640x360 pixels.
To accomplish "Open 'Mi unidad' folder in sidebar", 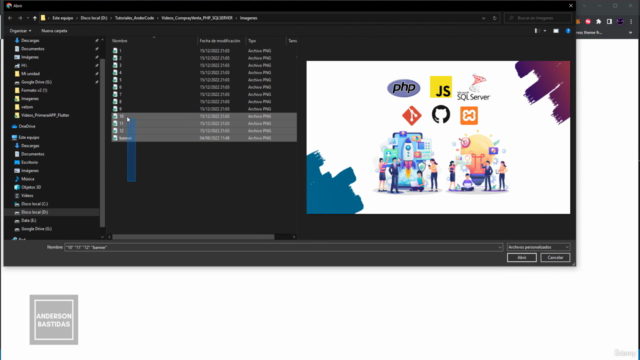I will pyautogui.click(x=30, y=73).
